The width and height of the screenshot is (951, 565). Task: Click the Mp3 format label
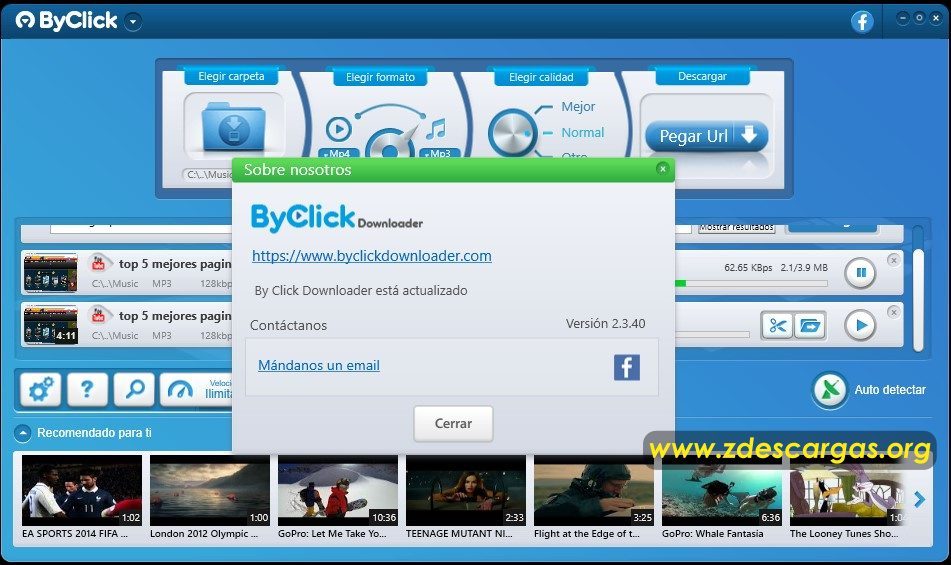coord(440,154)
